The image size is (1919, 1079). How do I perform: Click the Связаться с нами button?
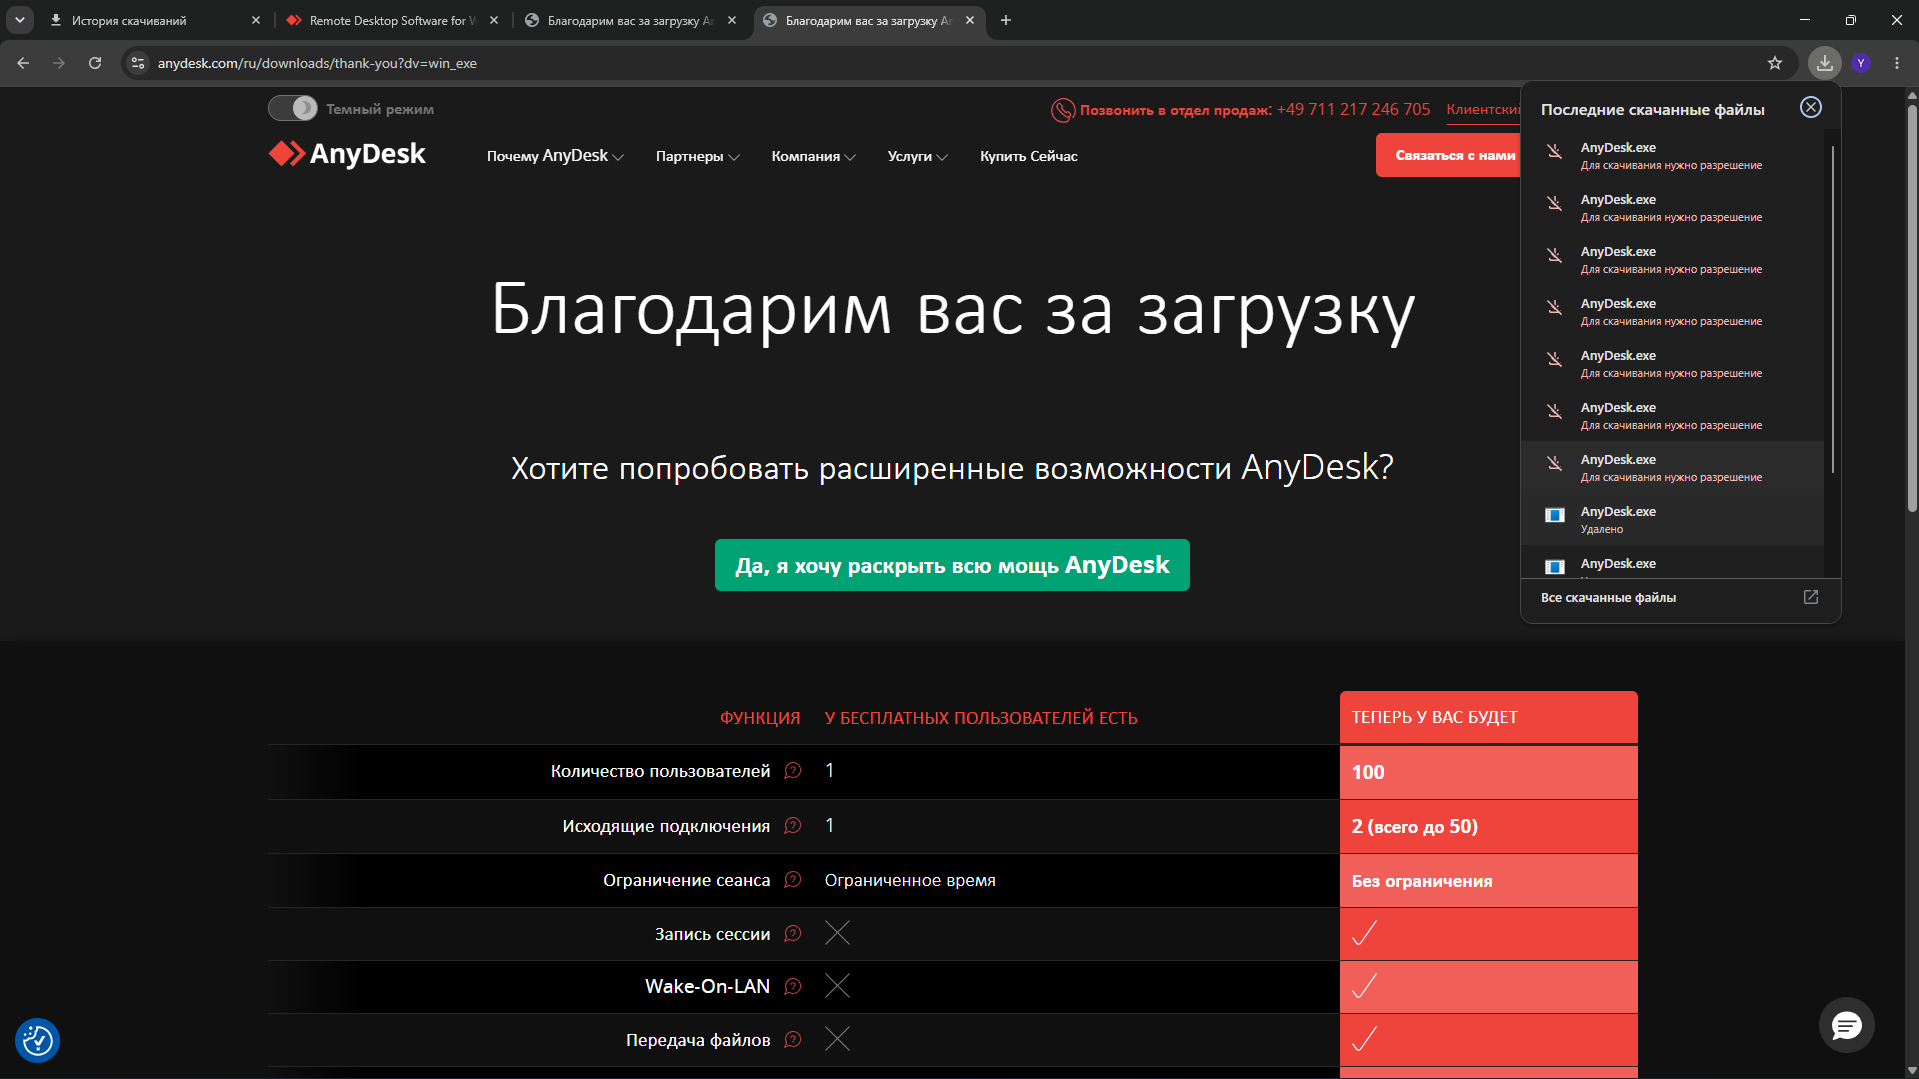coord(1449,155)
